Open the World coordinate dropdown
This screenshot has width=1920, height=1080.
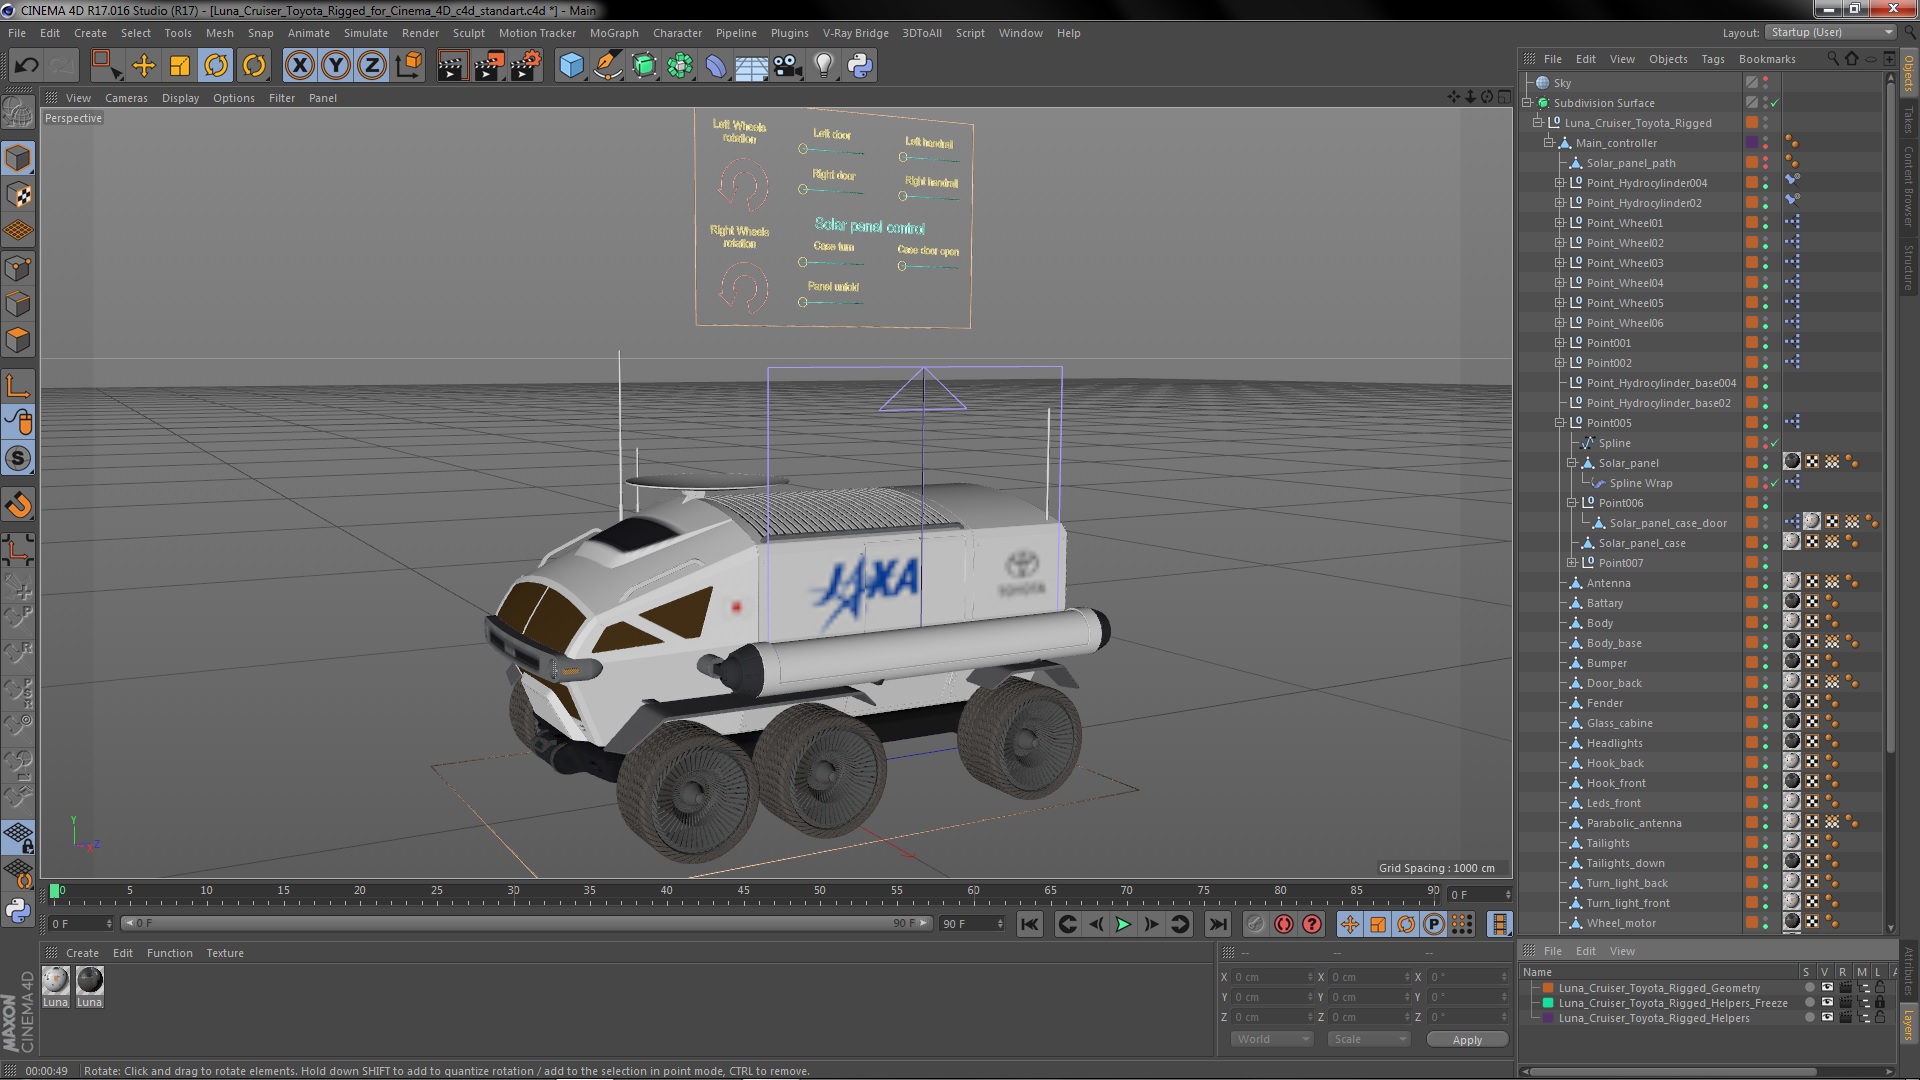[x=1271, y=1040]
